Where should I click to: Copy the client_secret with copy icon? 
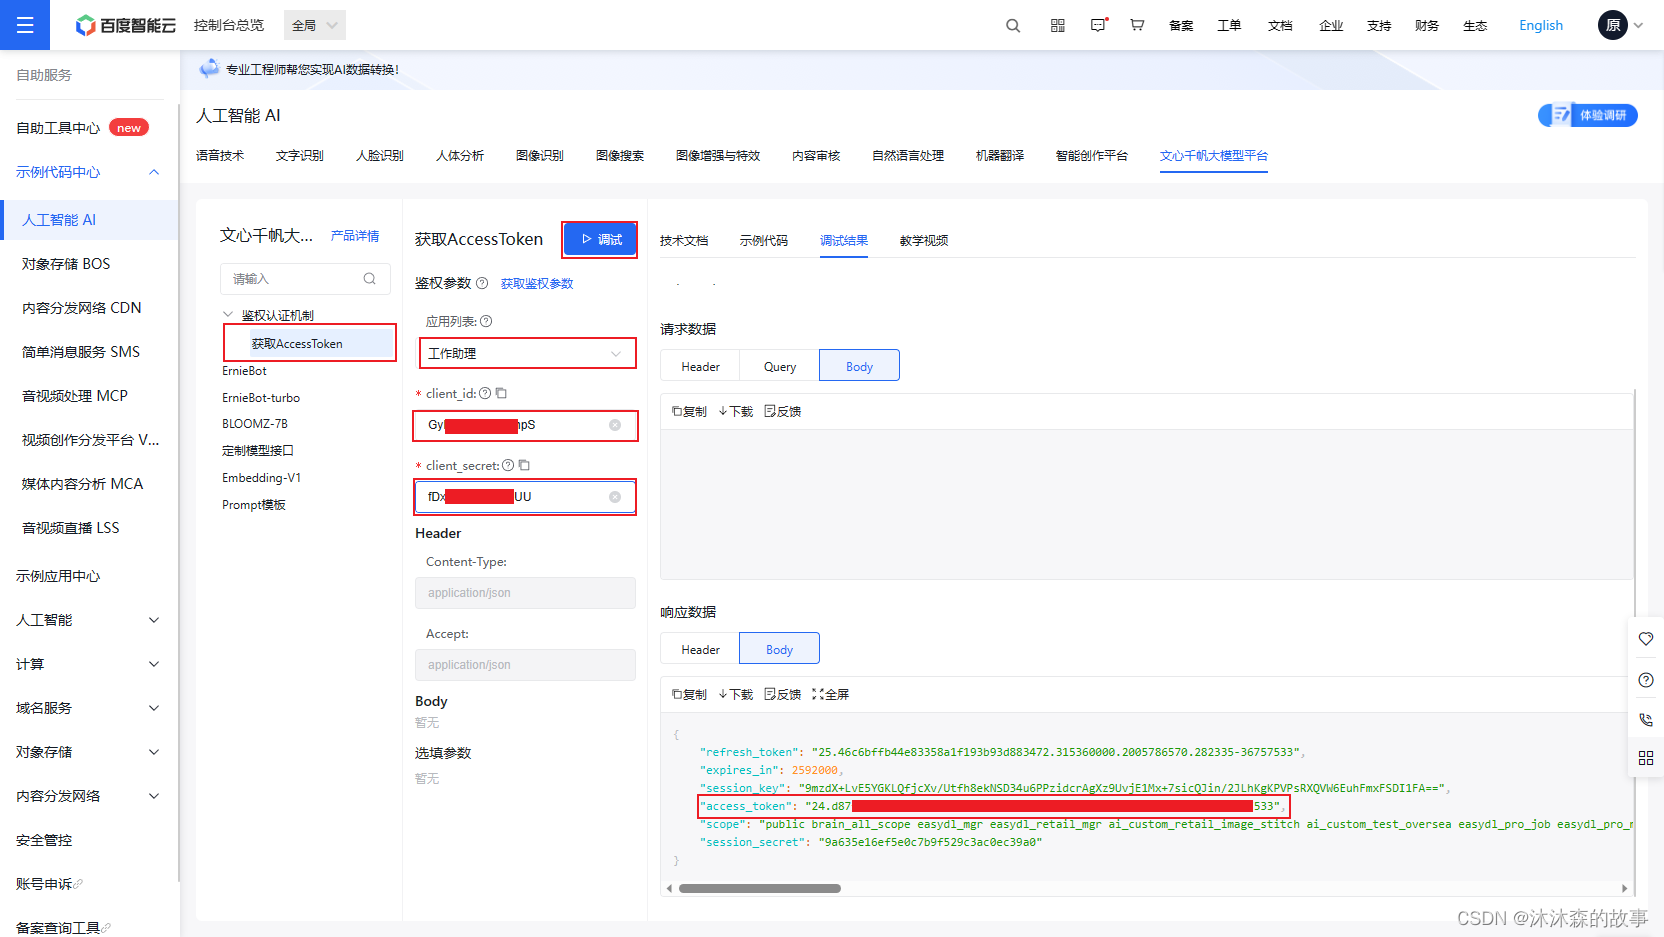pos(524,465)
